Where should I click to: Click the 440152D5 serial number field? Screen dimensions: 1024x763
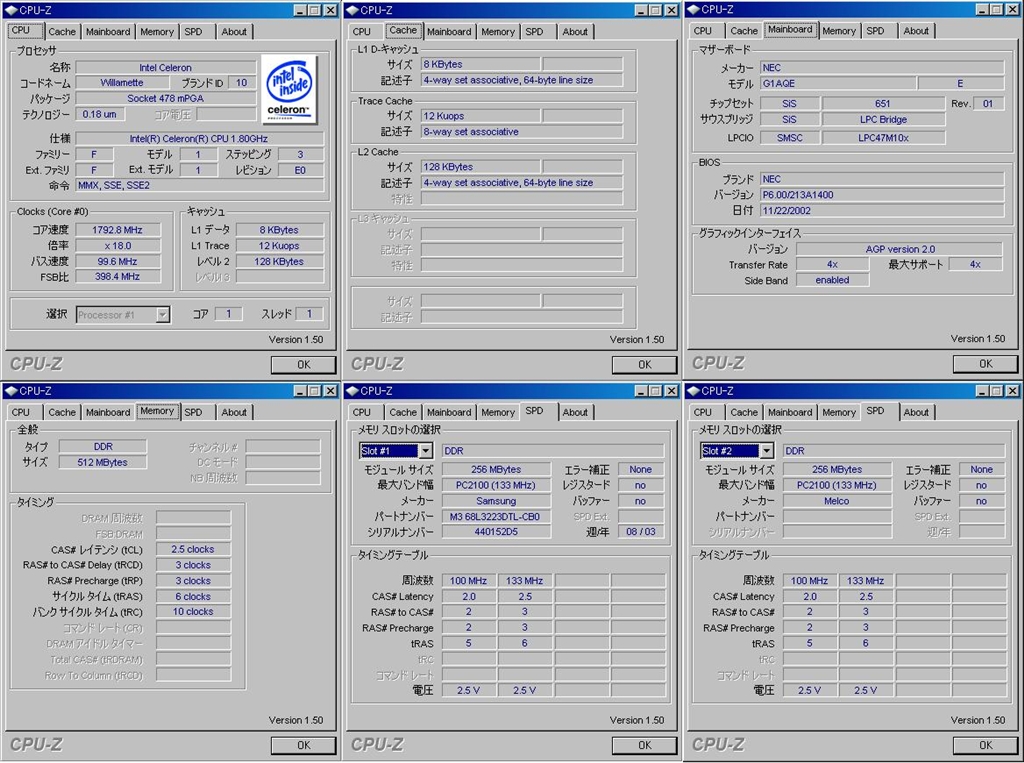[x=496, y=532]
